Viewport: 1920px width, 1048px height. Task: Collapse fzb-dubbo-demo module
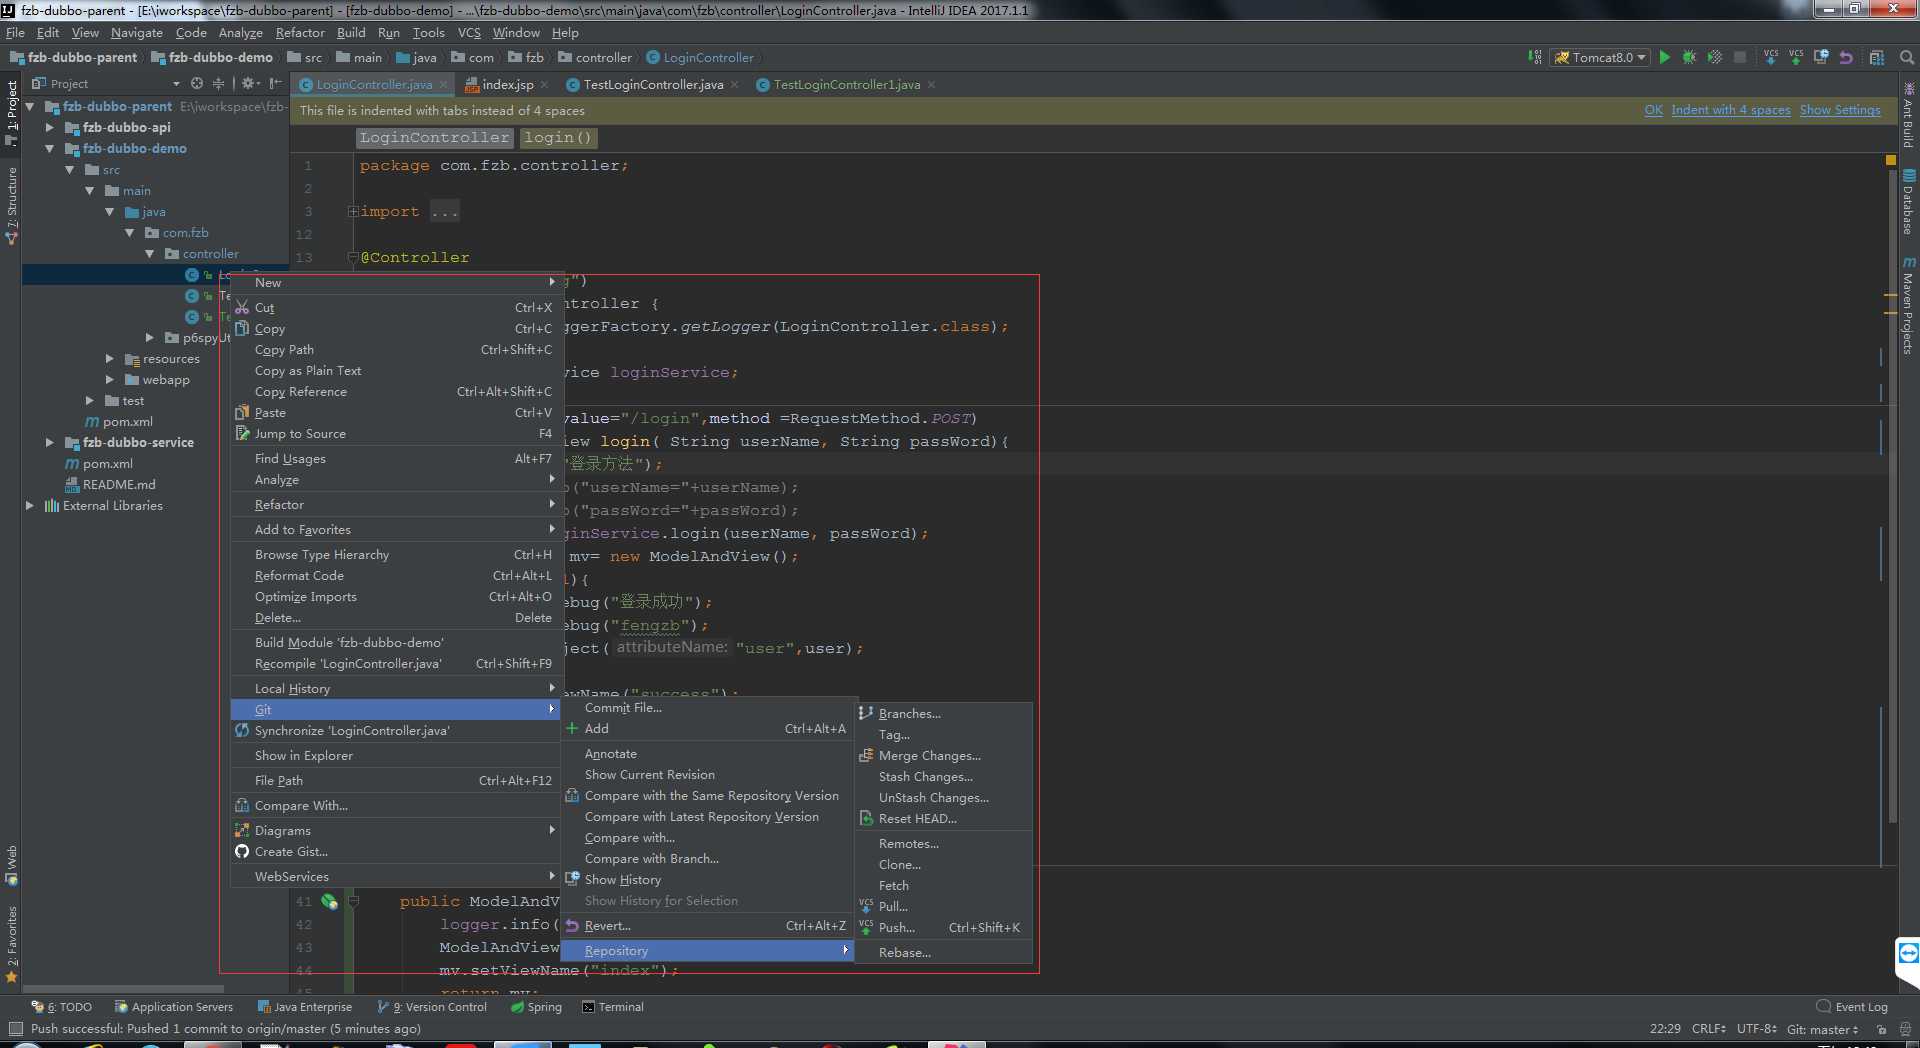tap(49, 149)
